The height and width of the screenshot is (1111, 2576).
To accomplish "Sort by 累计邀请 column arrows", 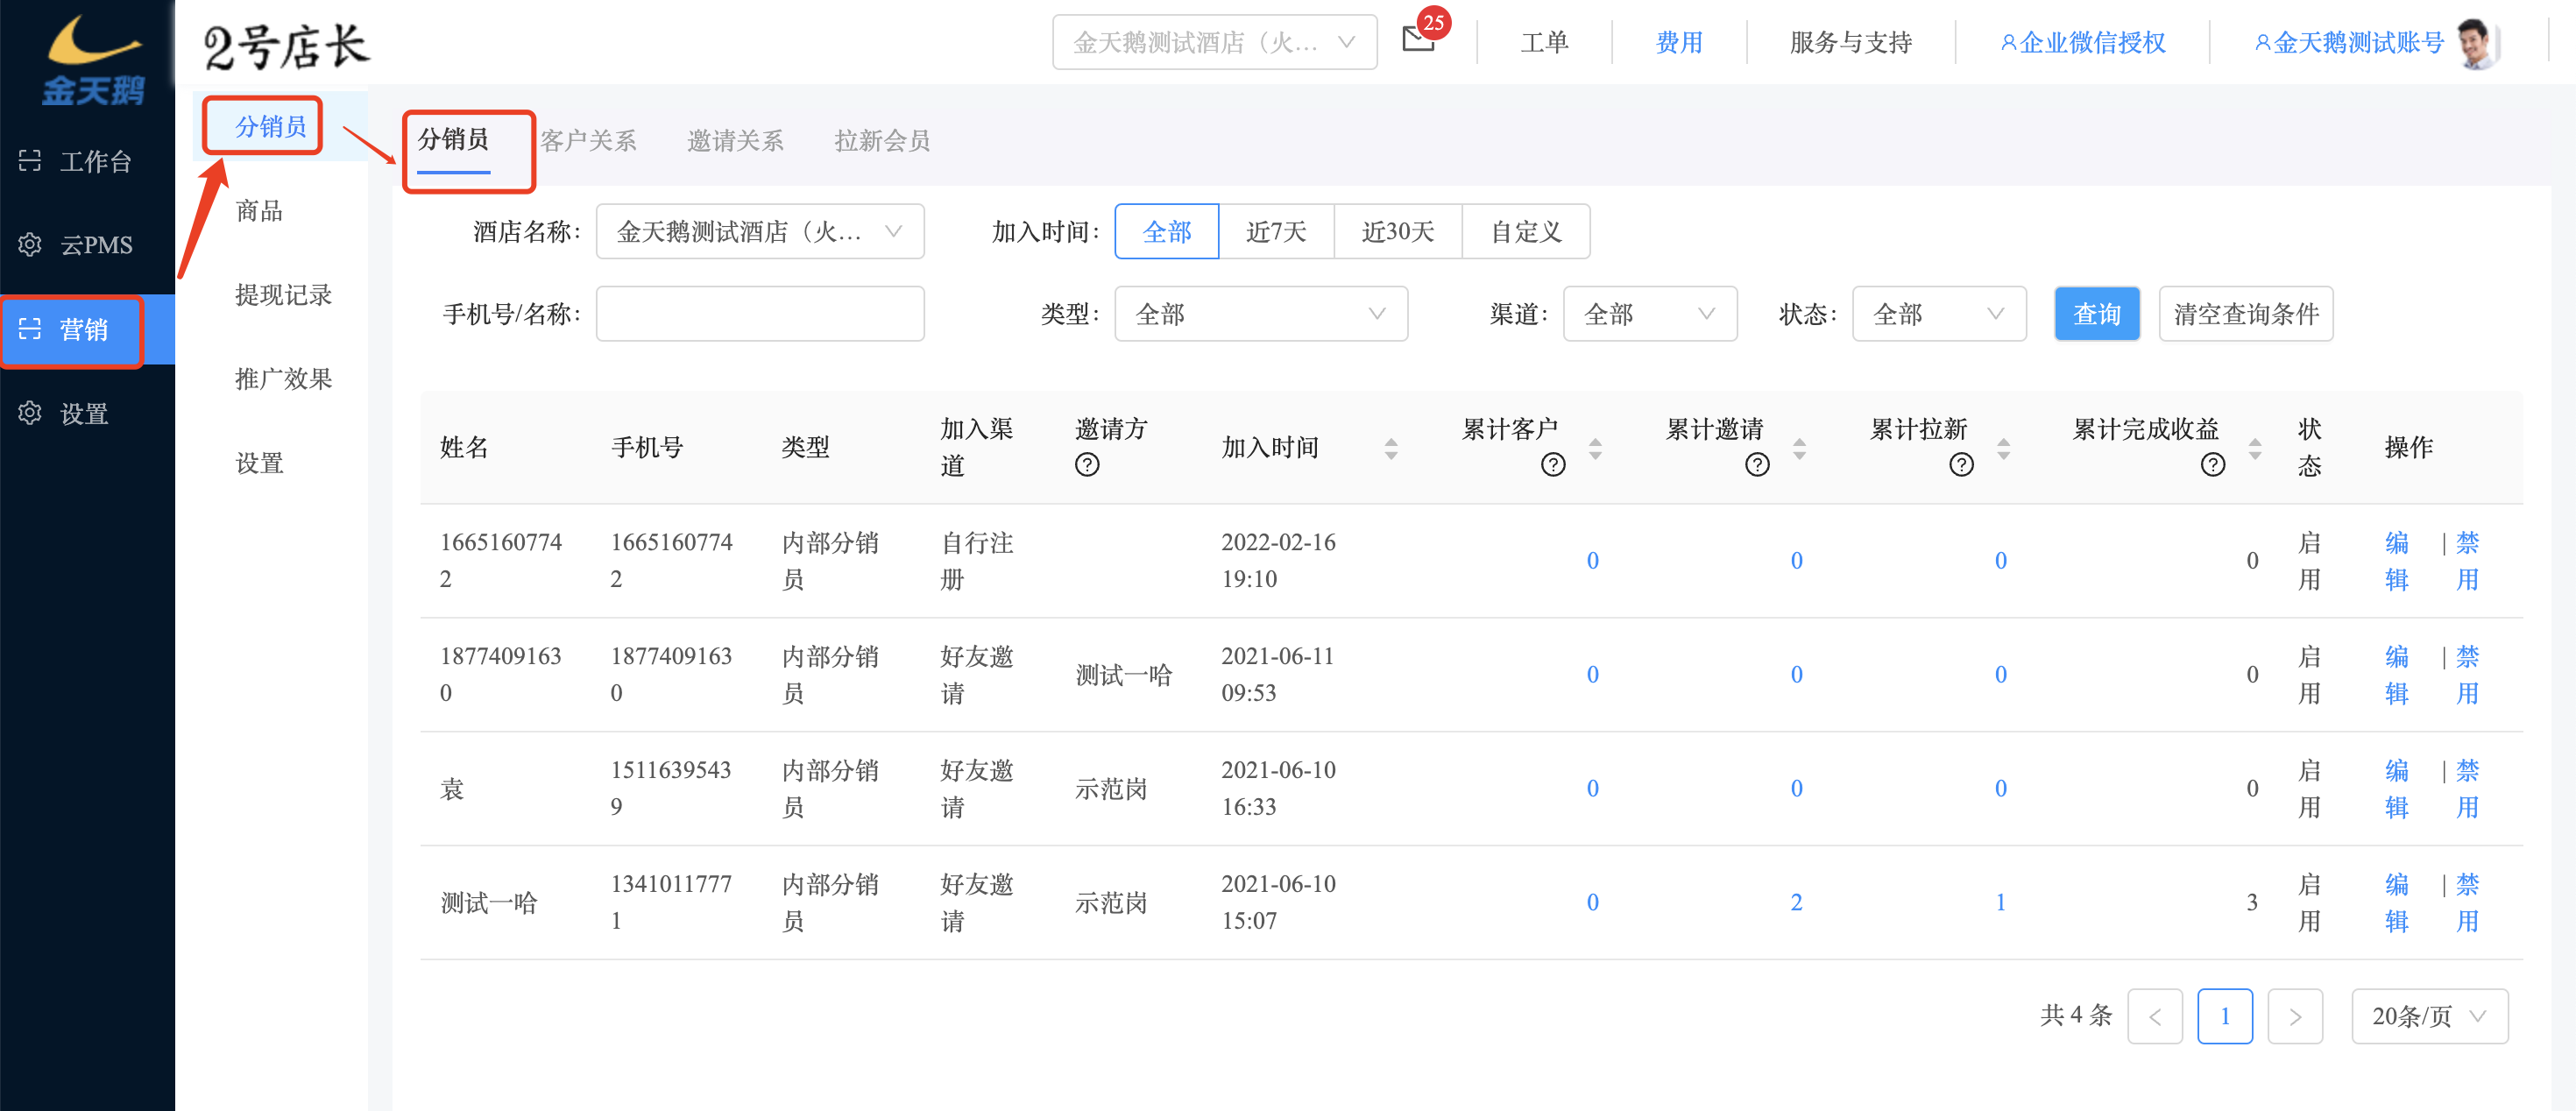I will point(1800,448).
